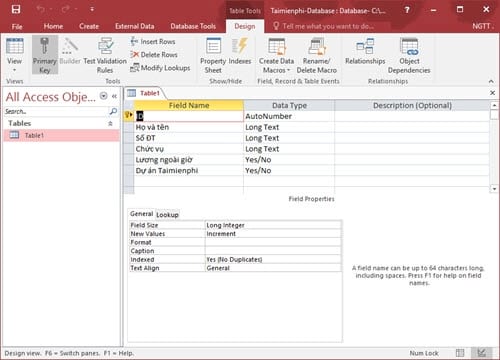Click the Long Text type for 'Số ĐT'
The width and height of the screenshot is (500, 360).
[x=289, y=138]
